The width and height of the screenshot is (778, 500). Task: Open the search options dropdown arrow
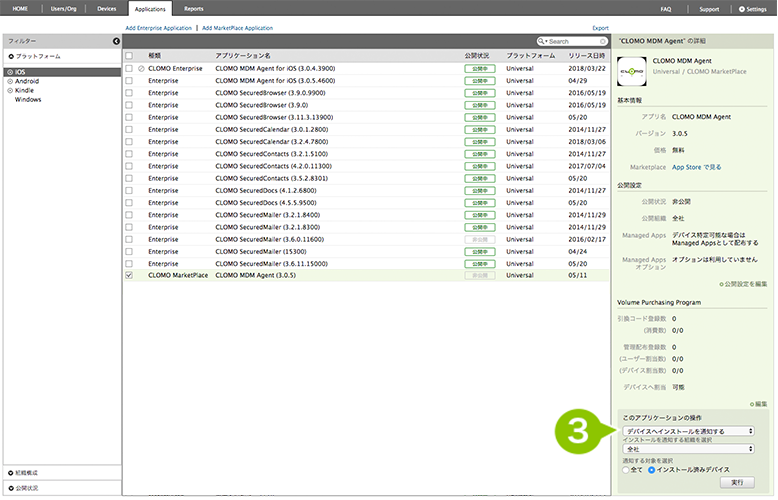tap(546, 42)
